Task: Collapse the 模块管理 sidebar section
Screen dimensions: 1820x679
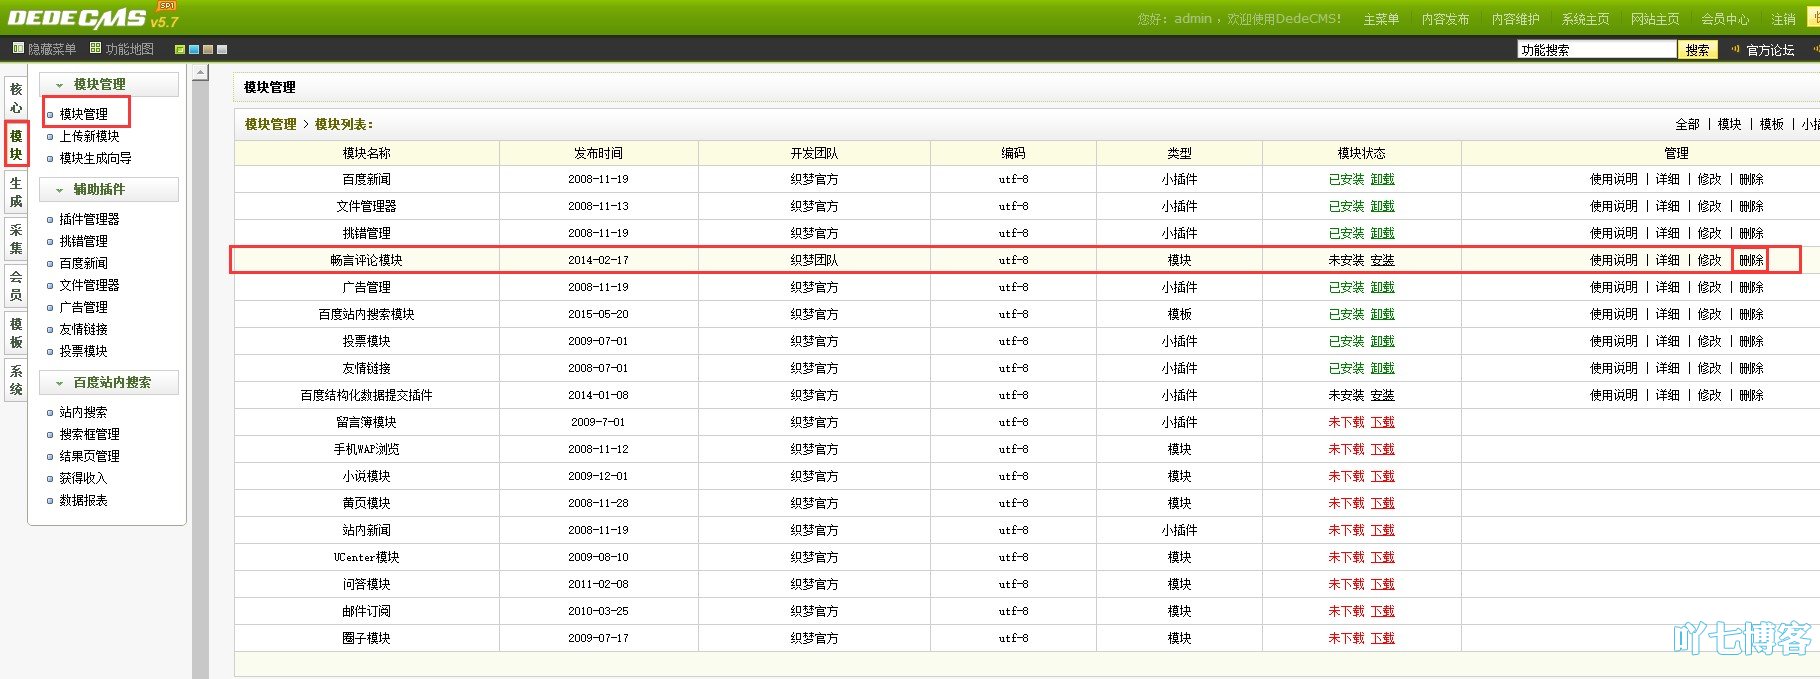Action: 60,85
